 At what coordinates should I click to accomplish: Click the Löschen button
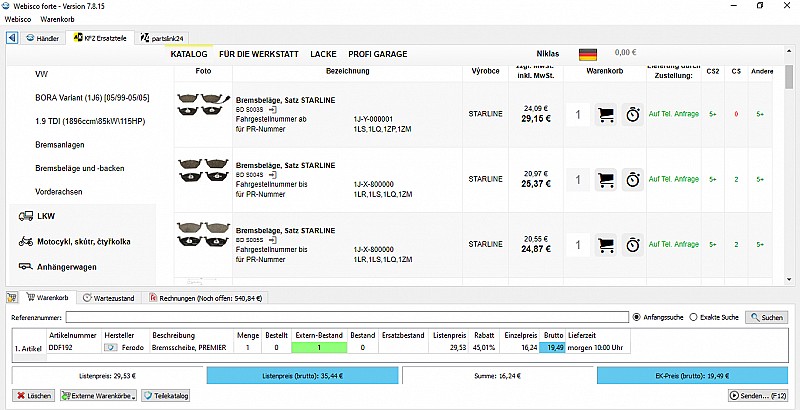(x=34, y=396)
